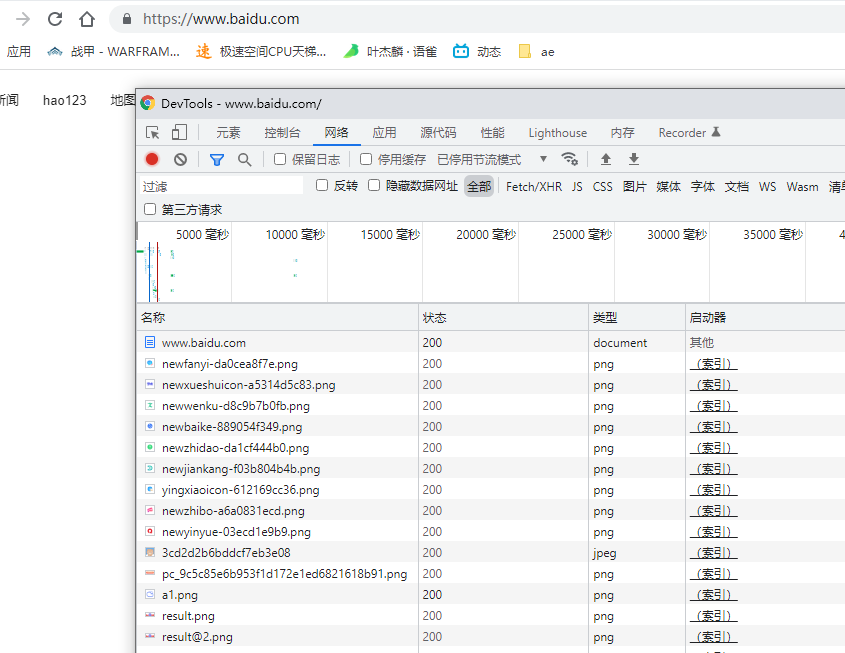845x653 pixels.
Task: Click the Recorder flask icon
Action: [x=716, y=132]
